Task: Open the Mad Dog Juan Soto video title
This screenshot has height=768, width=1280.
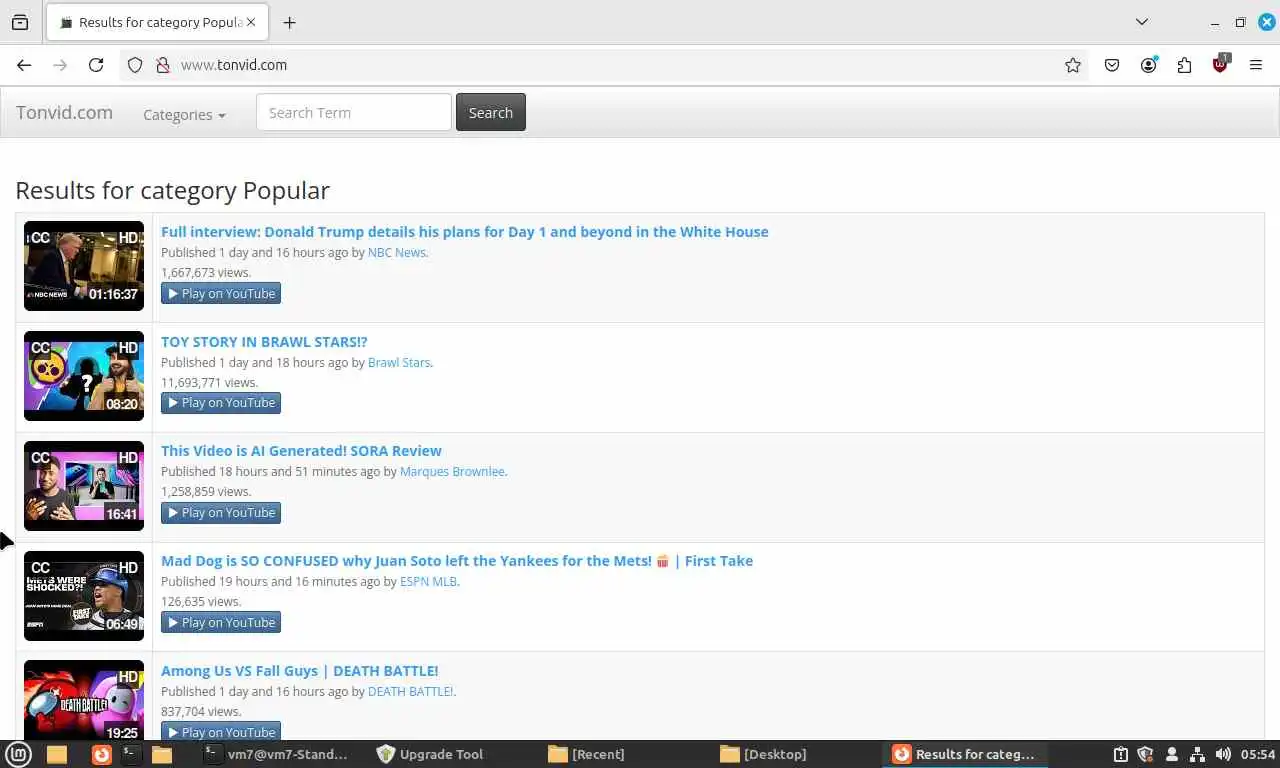Action: [x=457, y=560]
